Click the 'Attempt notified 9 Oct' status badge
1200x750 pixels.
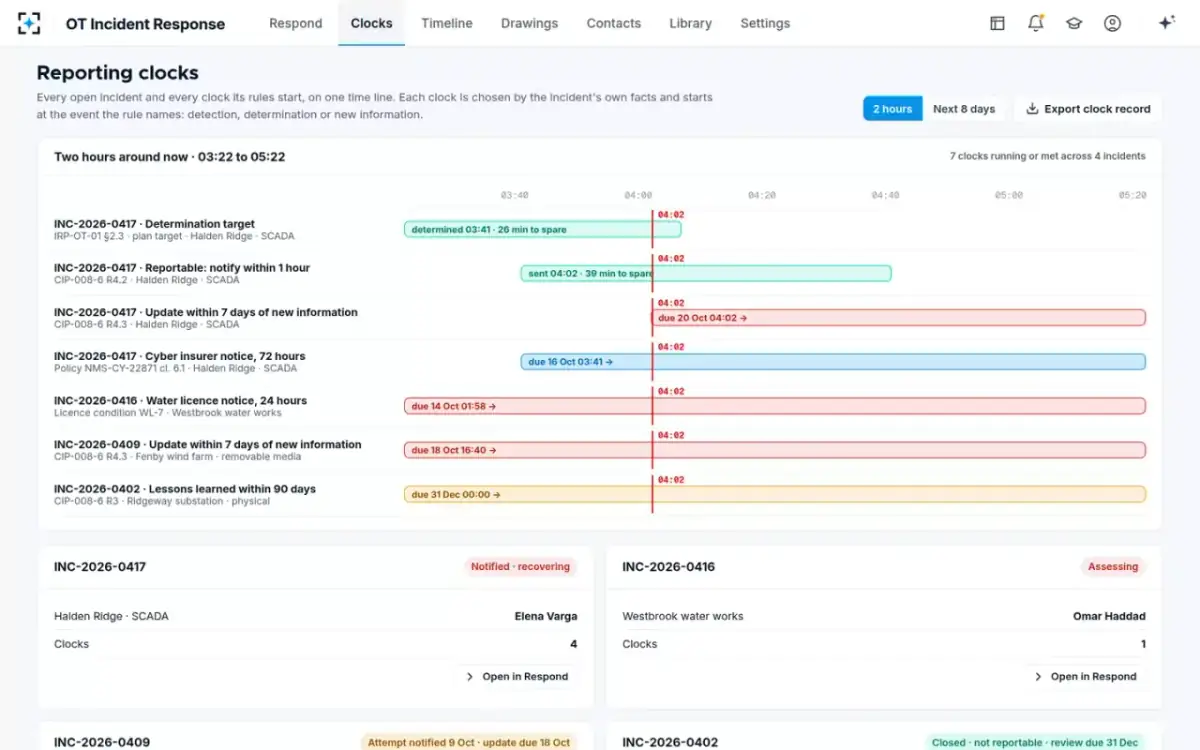[x=469, y=742]
